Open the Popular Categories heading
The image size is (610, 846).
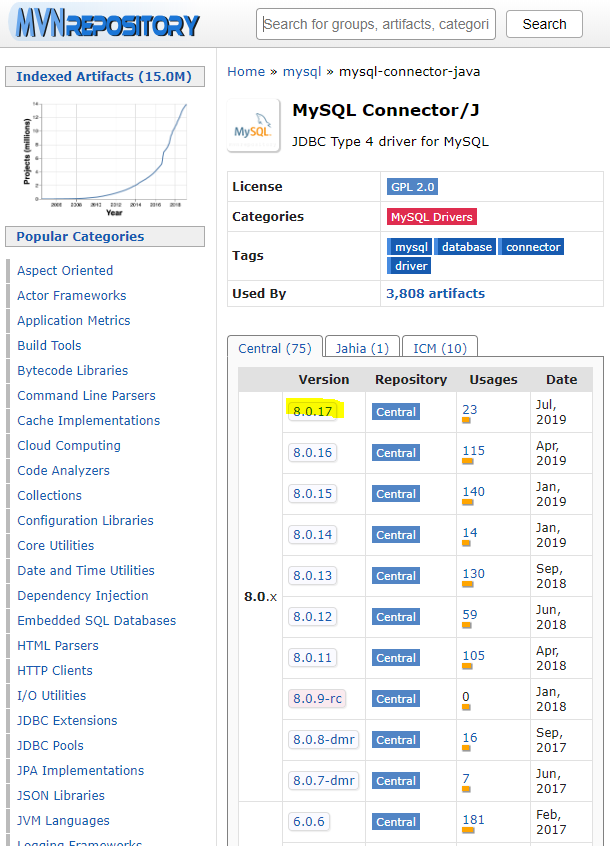80,236
